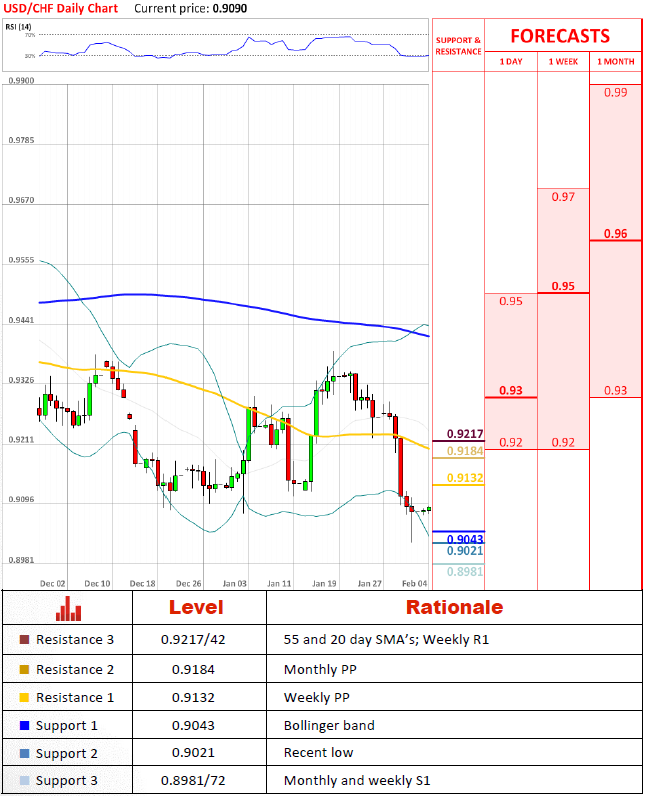Viewport: 646px width, 796px height.
Task: Click the Support 1 blue color swatch
Action: 23,726
